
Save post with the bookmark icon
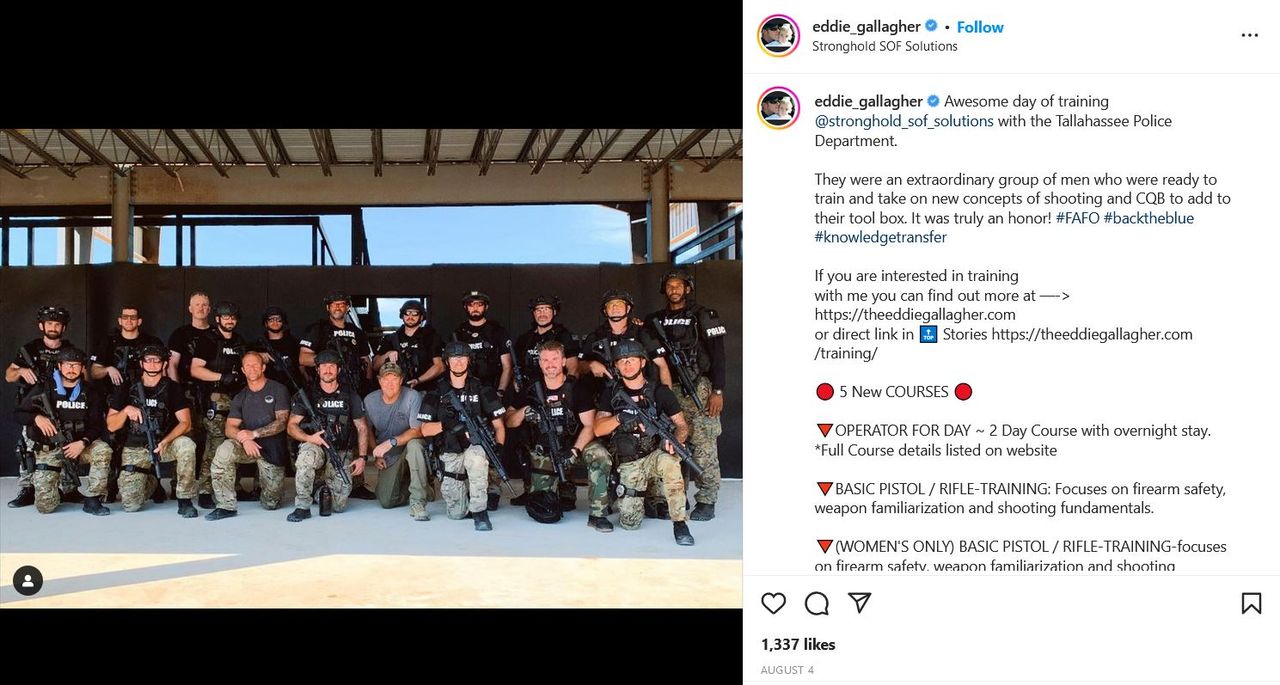click(1251, 603)
